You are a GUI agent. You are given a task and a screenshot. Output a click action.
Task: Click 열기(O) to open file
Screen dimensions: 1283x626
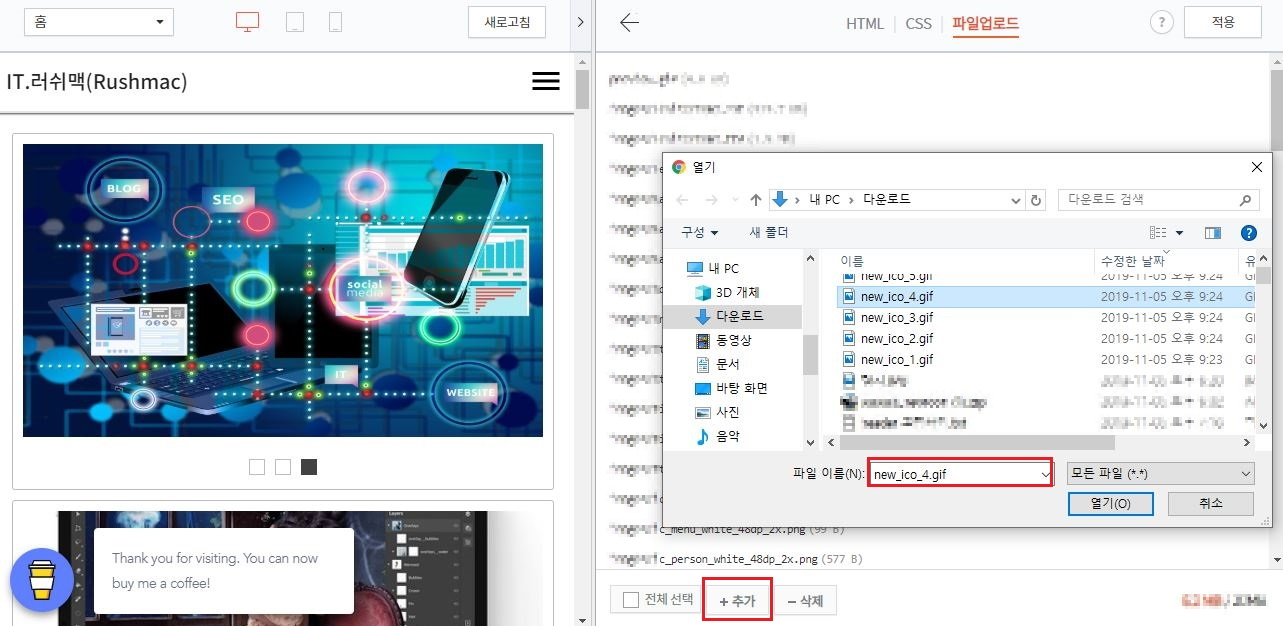(x=1111, y=504)
